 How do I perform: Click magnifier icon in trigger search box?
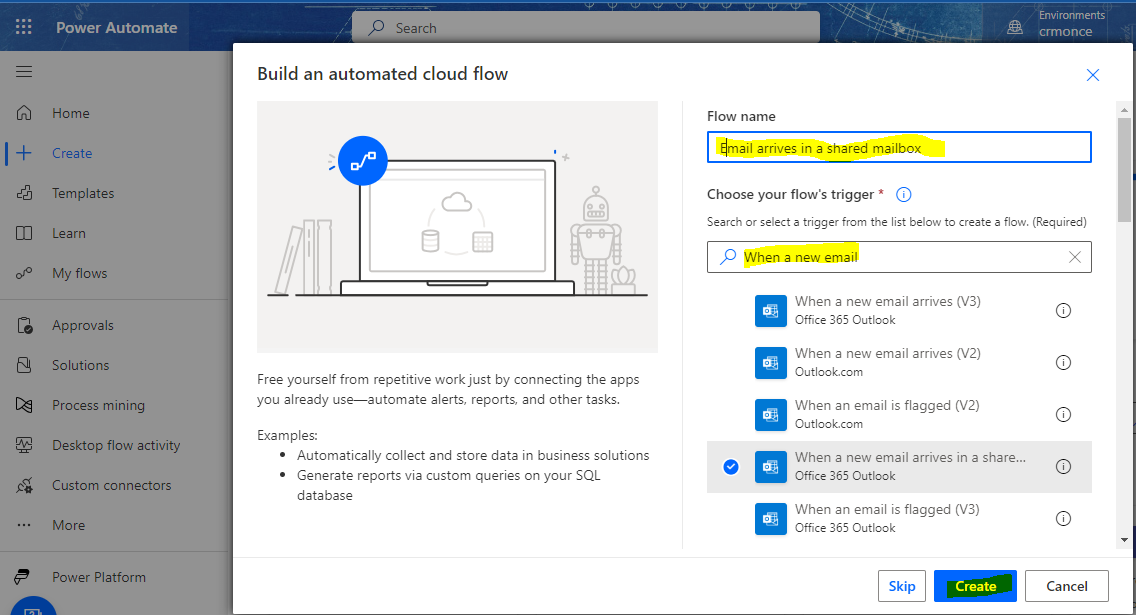coord(727,256)
